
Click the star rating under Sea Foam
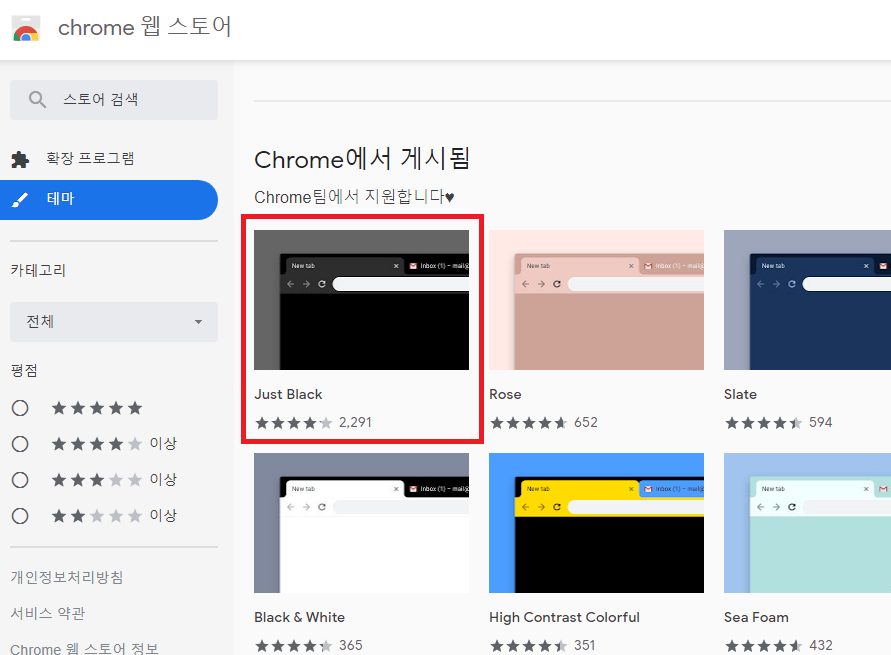point(764,645)
